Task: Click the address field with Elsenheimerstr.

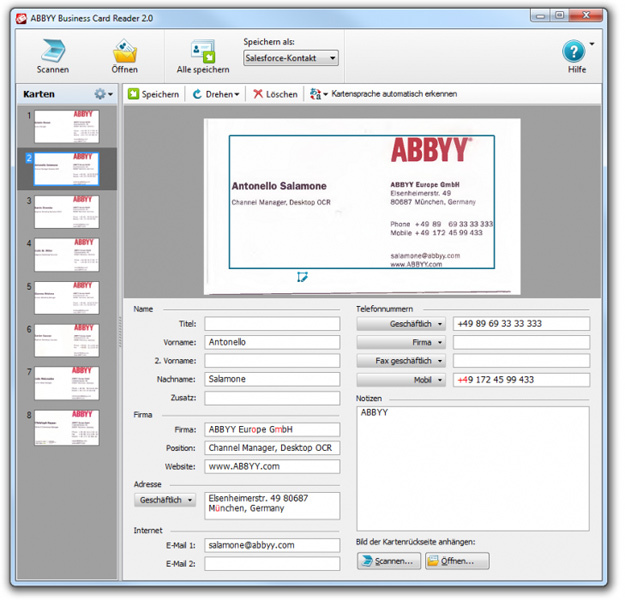Action: [x=272, y=506]
